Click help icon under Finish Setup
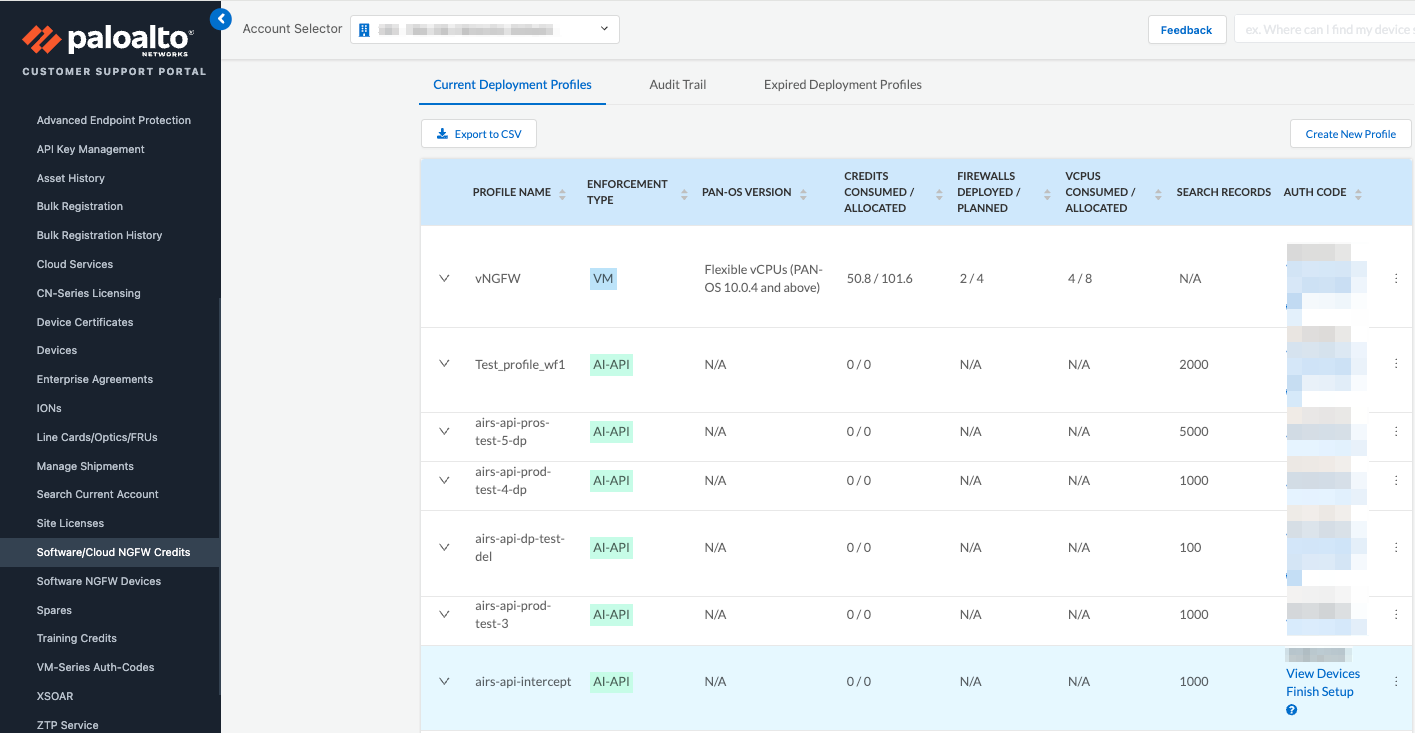1415x733 pixels. pyautogui.click(x=1291, y=710)
